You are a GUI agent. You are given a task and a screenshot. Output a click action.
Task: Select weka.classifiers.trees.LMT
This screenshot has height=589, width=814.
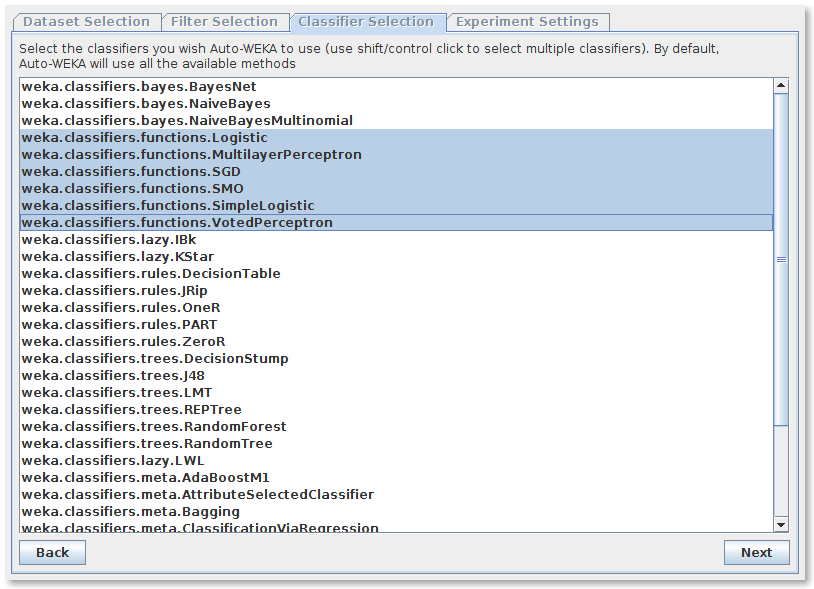397,393
